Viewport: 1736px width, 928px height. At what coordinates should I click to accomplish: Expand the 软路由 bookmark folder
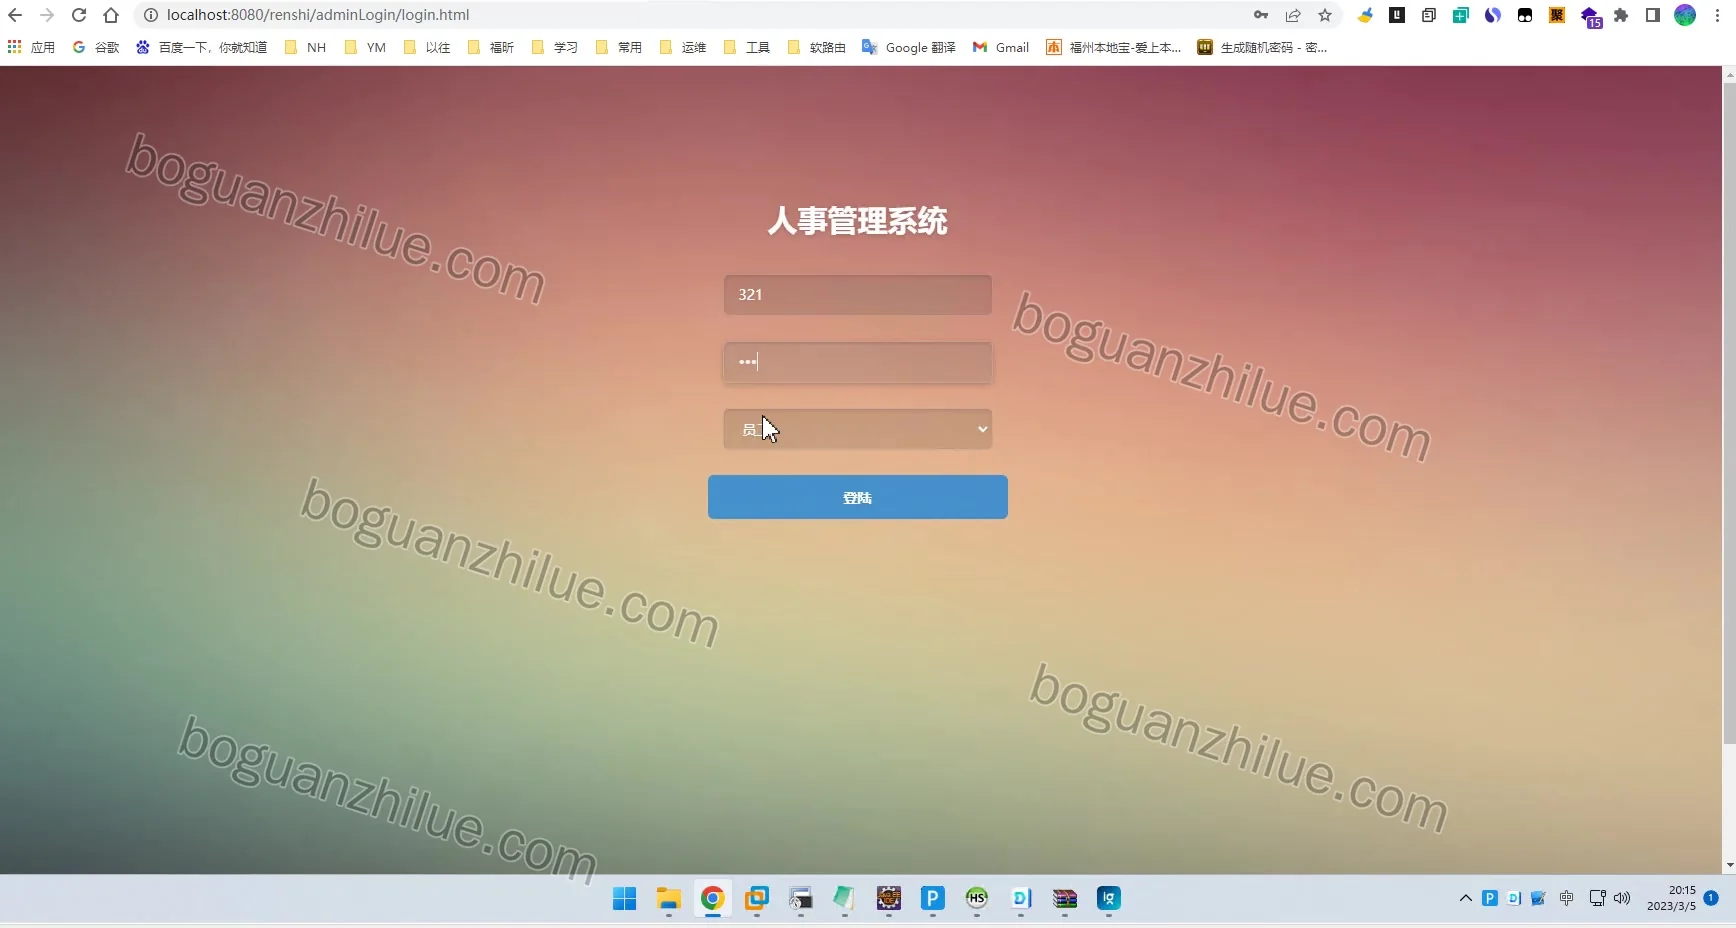(817, 47)
